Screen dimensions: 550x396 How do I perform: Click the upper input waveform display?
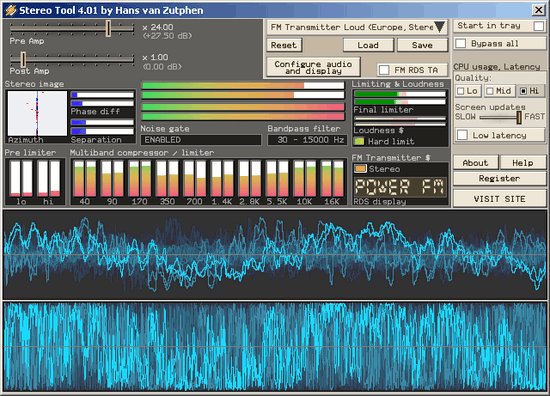pos(275,255)
